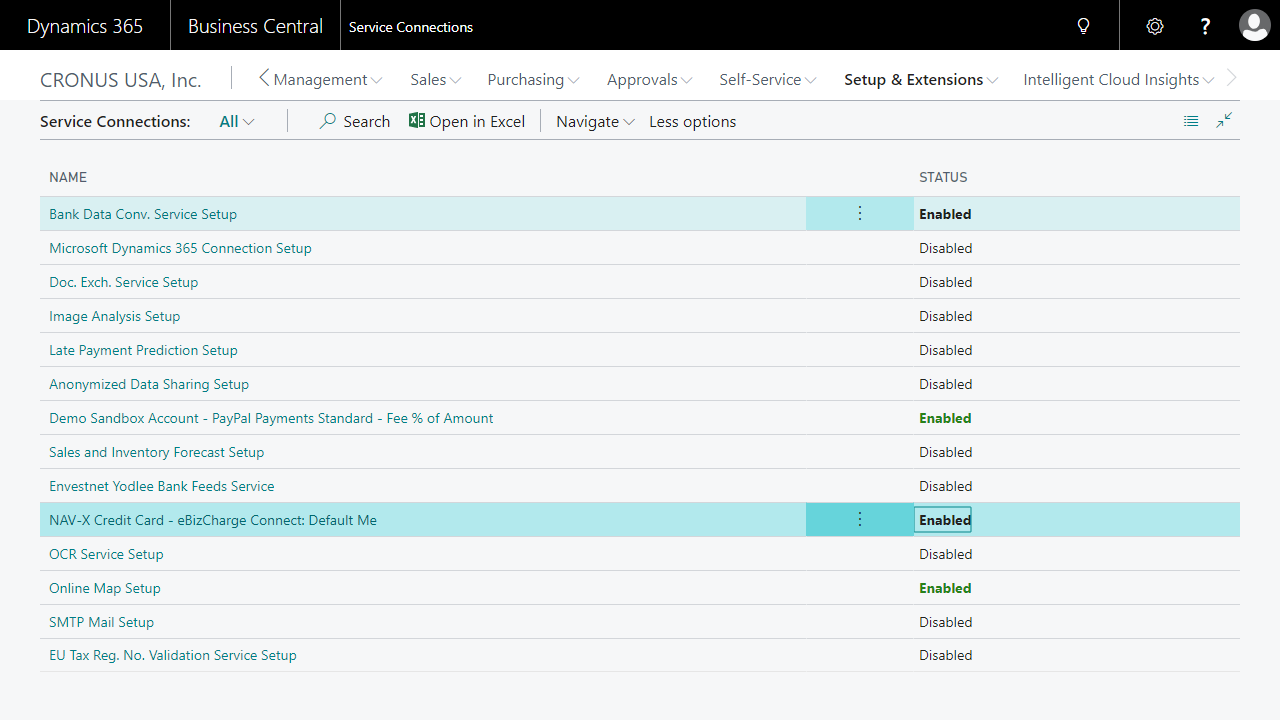Click Disabled status of Late Payment Prediction Setup

pos(945,350)
